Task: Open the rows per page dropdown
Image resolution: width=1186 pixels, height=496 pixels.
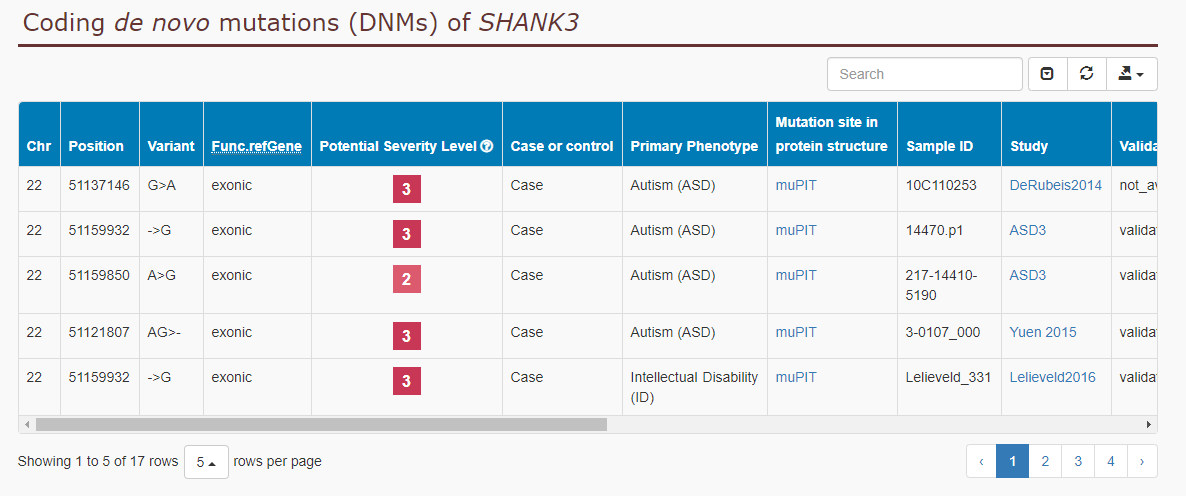Action: 206,461
